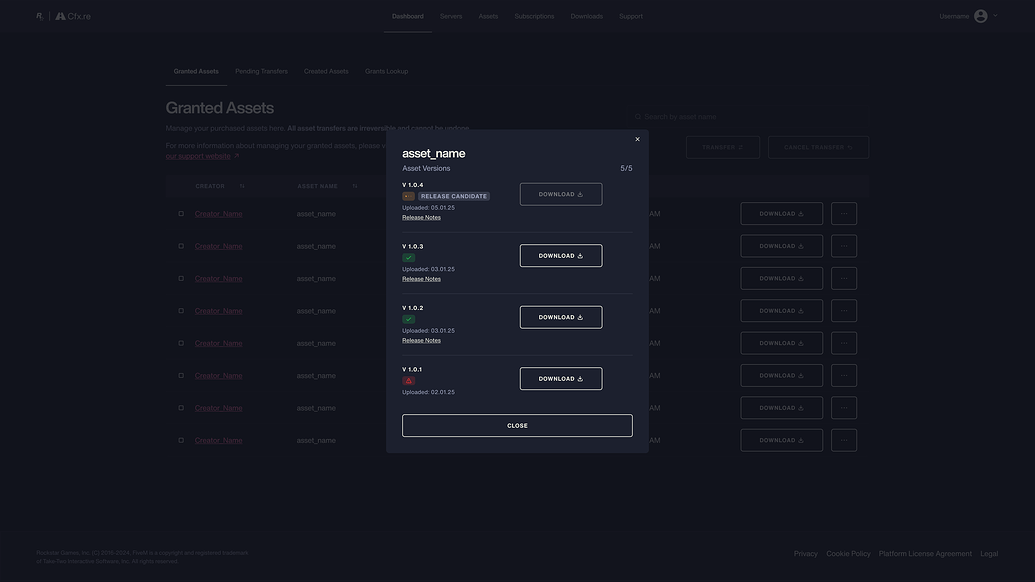Click the orange pending icon of V 1.0.4

point(409,196)
